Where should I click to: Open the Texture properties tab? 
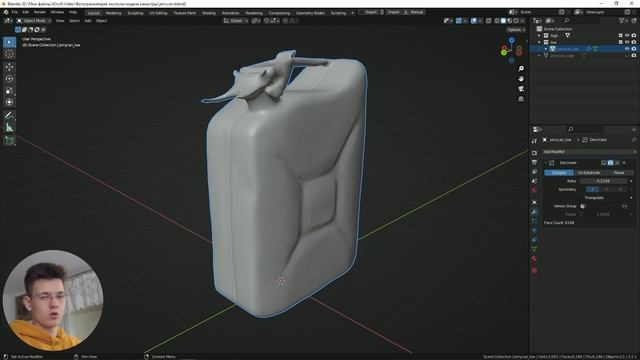point(534,270)
